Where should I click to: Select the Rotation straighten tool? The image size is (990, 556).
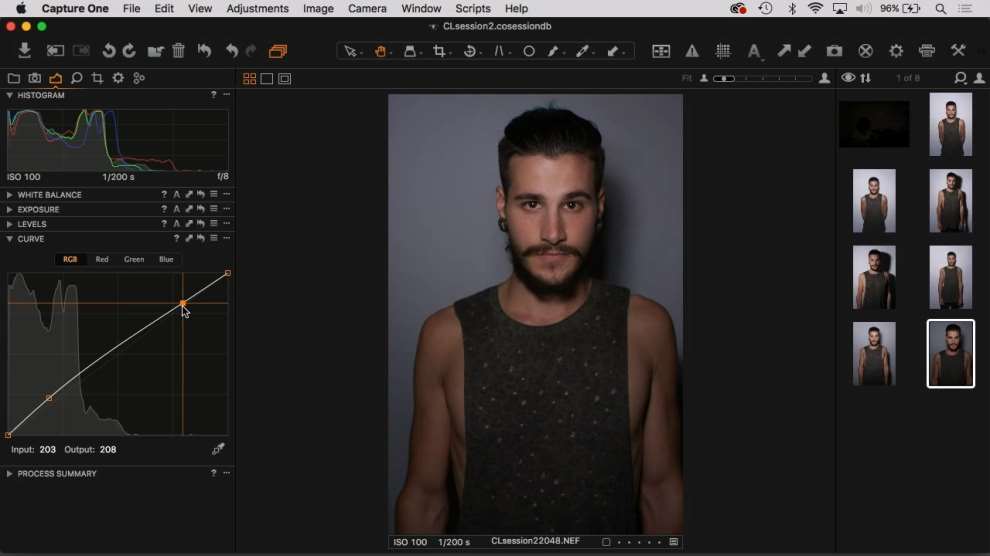click(x=469, y=51)
